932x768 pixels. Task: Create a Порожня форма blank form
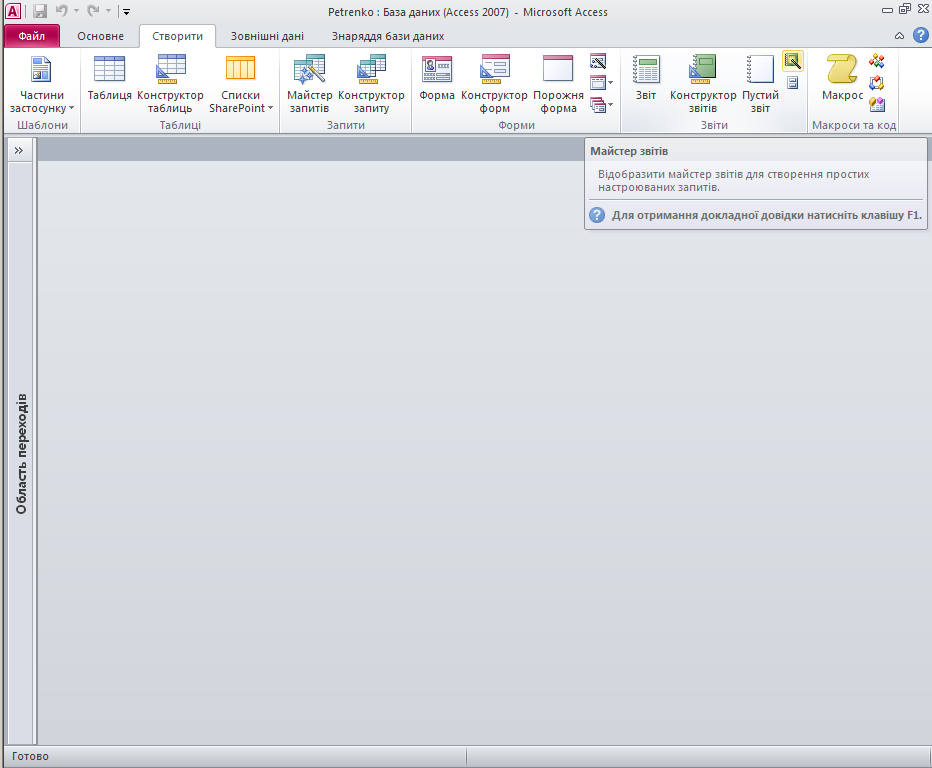[x=558, y=84]
